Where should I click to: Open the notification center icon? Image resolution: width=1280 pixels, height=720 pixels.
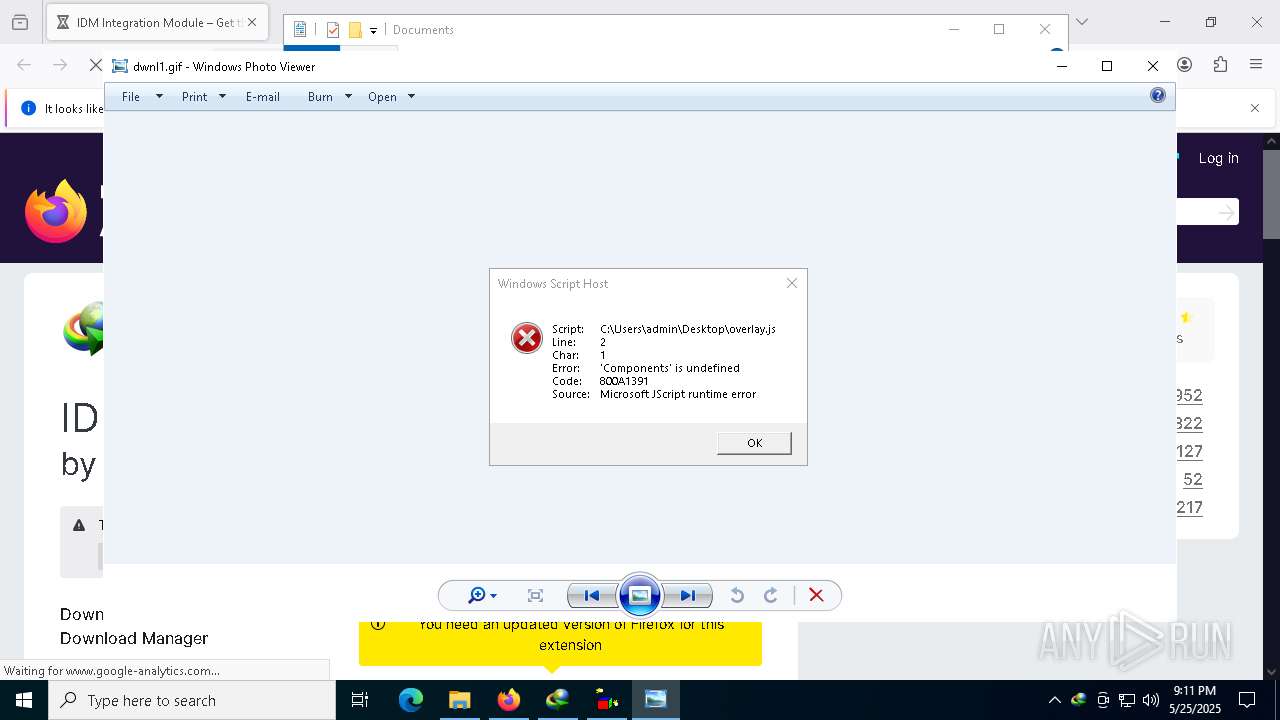point(1247,700)
